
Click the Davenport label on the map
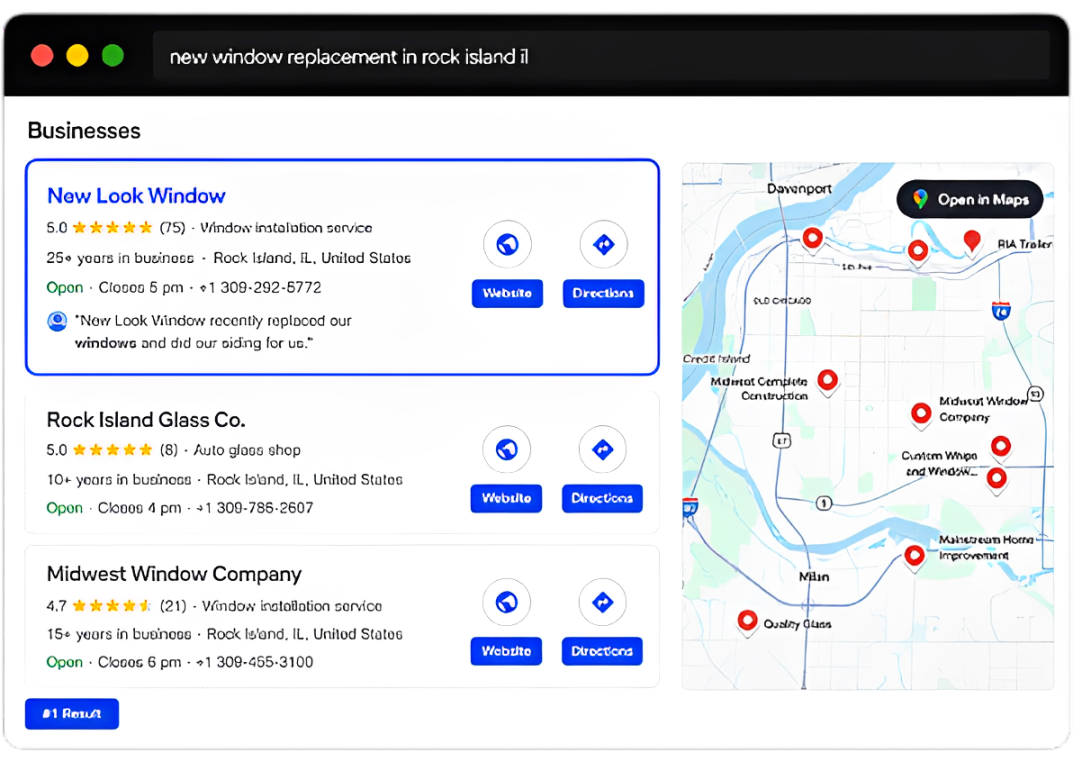[x=799, y=189]
